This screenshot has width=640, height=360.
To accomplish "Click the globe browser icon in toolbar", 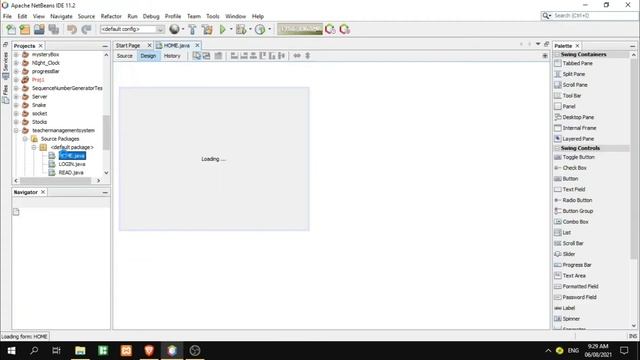I will 174,29.
